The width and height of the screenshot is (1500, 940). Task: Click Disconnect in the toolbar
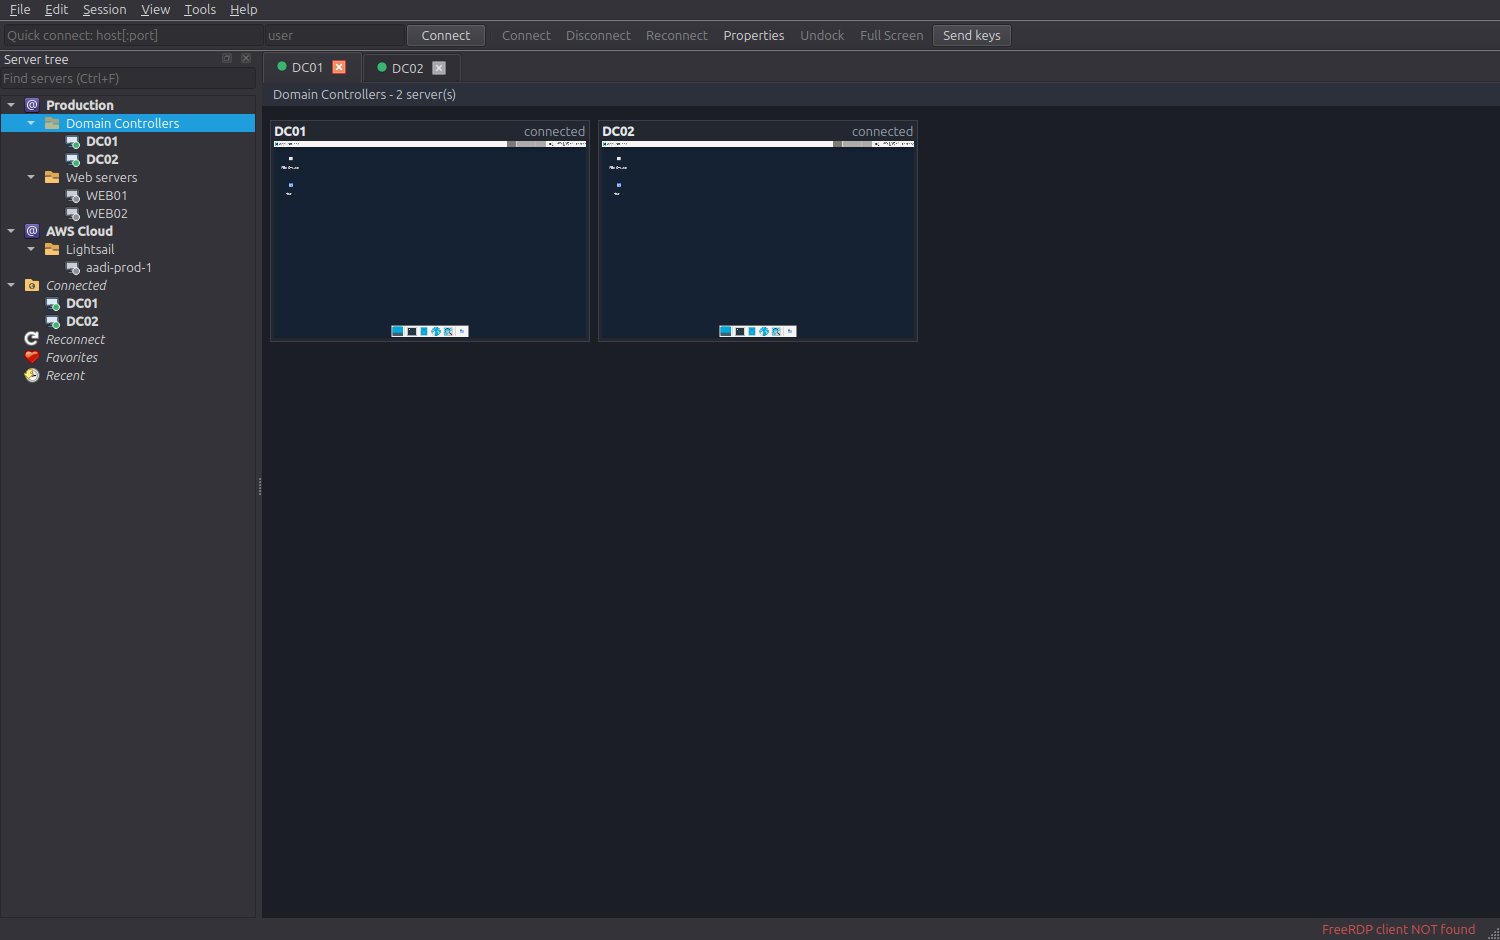(598, 35)
